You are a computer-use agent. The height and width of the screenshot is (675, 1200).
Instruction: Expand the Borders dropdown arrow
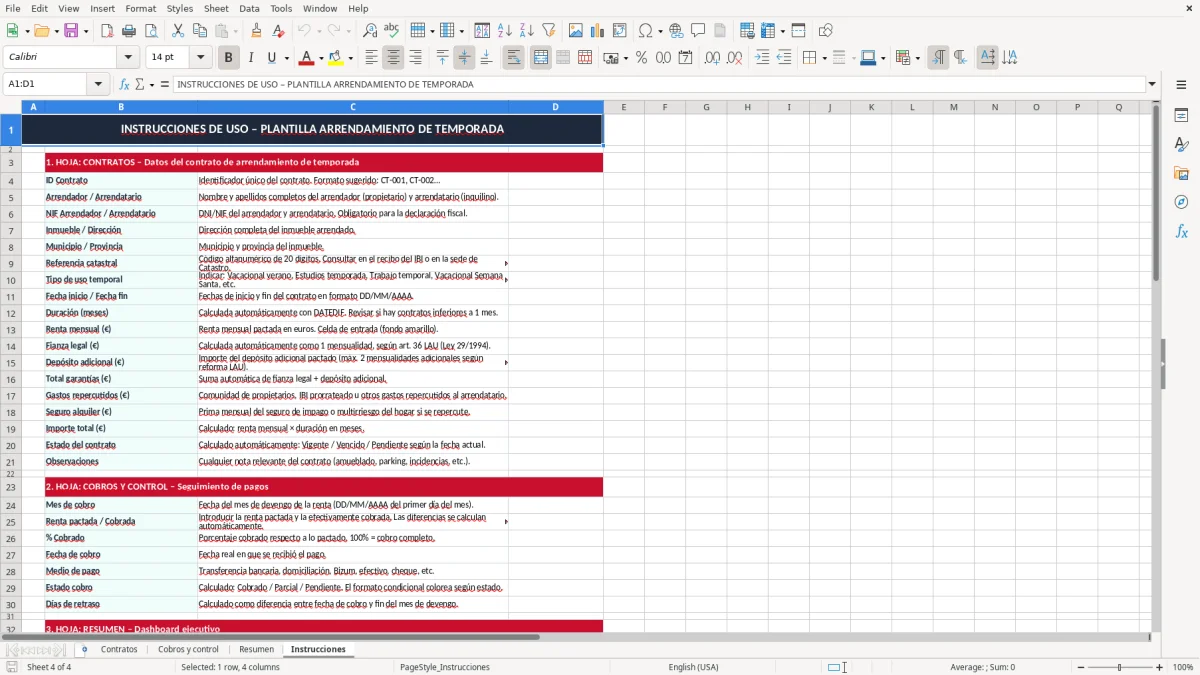tap(823, 58)
